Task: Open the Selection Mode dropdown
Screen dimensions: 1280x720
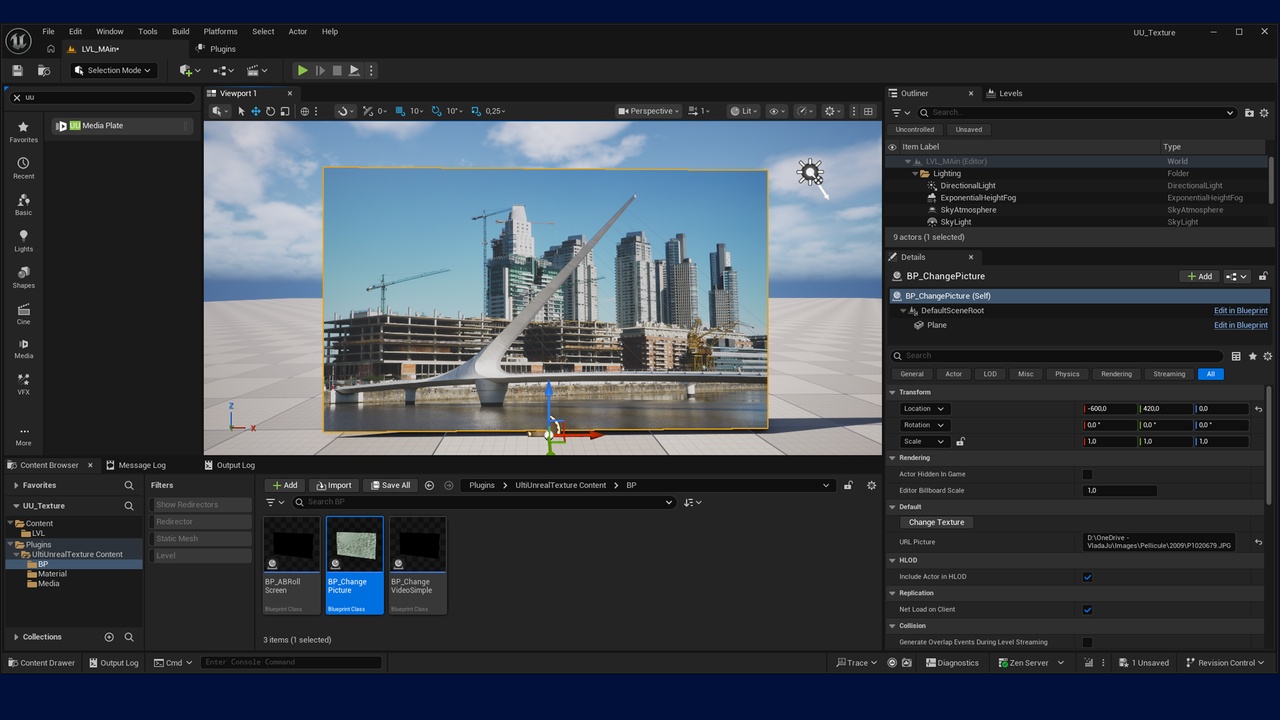Action: [x=112, y=70]
